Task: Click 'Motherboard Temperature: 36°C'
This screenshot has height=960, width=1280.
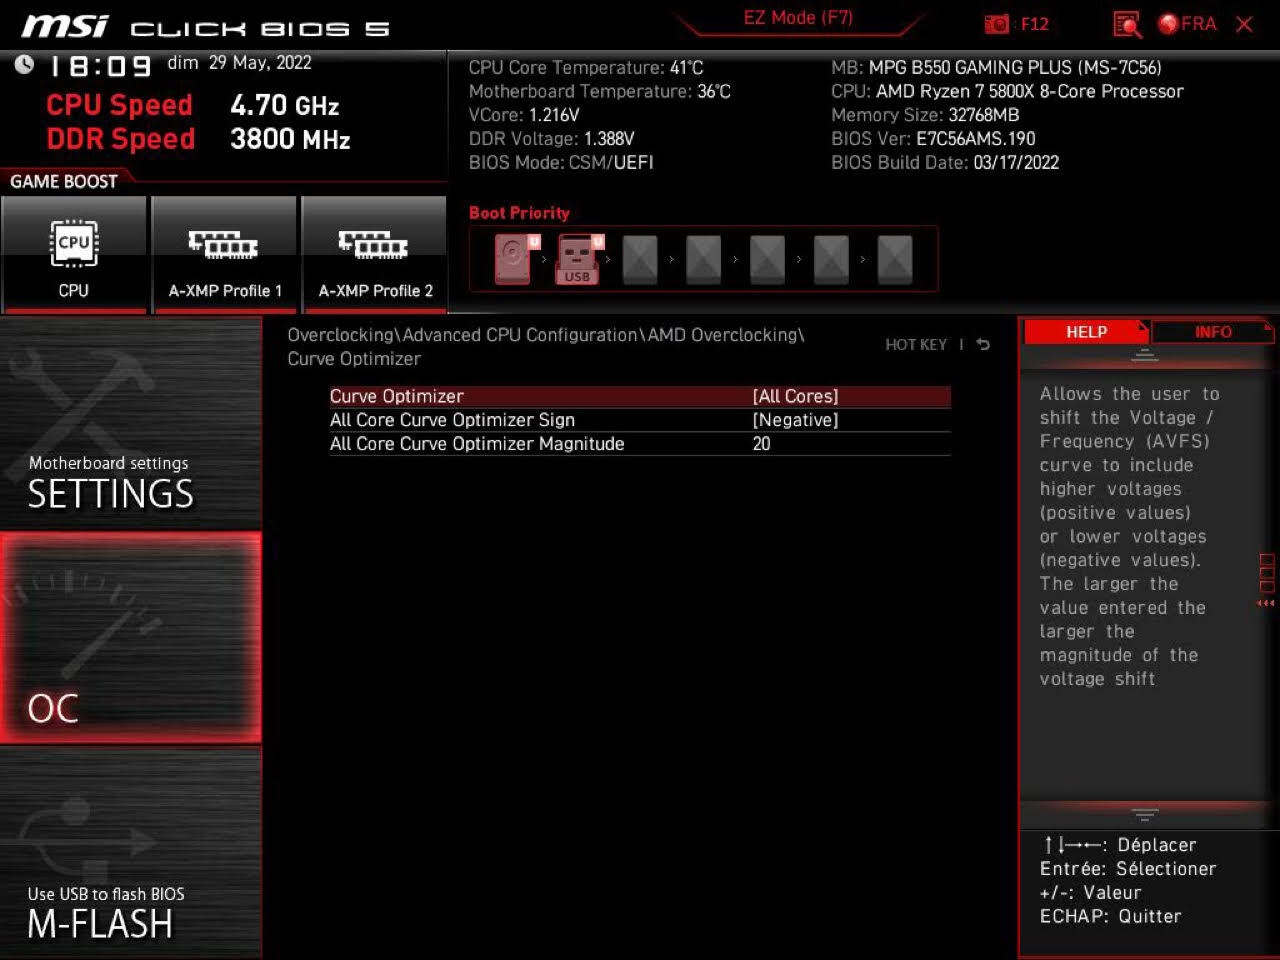Action: (600, 91)
